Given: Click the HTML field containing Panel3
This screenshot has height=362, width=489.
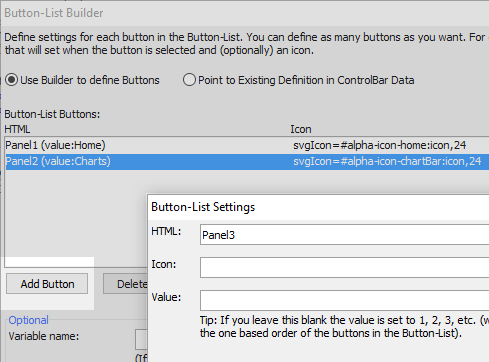Looking at the screenshot, I should click(x=344, y=235).
